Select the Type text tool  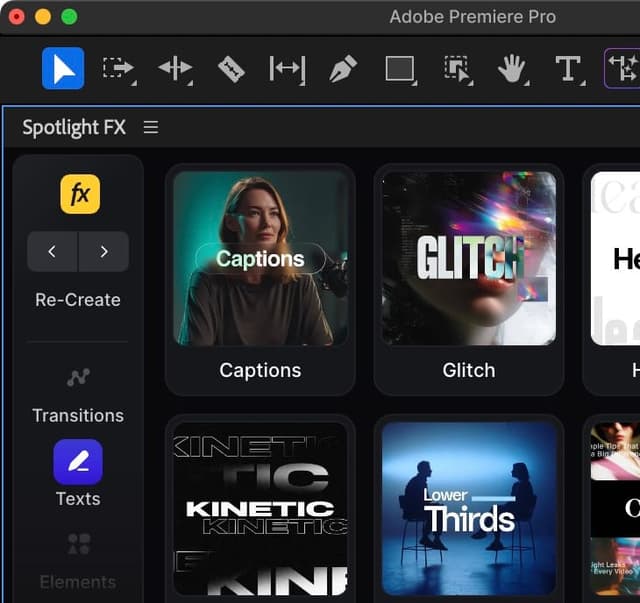click(568, 68)
